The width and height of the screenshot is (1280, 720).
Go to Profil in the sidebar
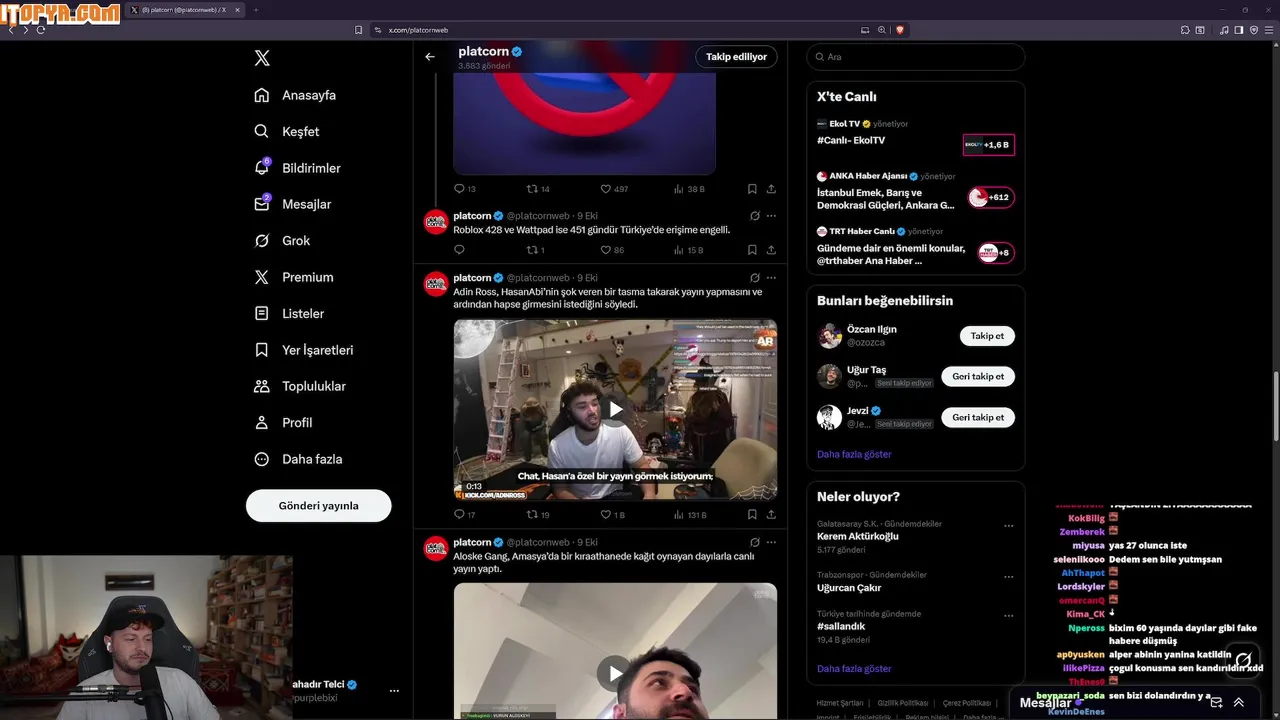[283, 423]
